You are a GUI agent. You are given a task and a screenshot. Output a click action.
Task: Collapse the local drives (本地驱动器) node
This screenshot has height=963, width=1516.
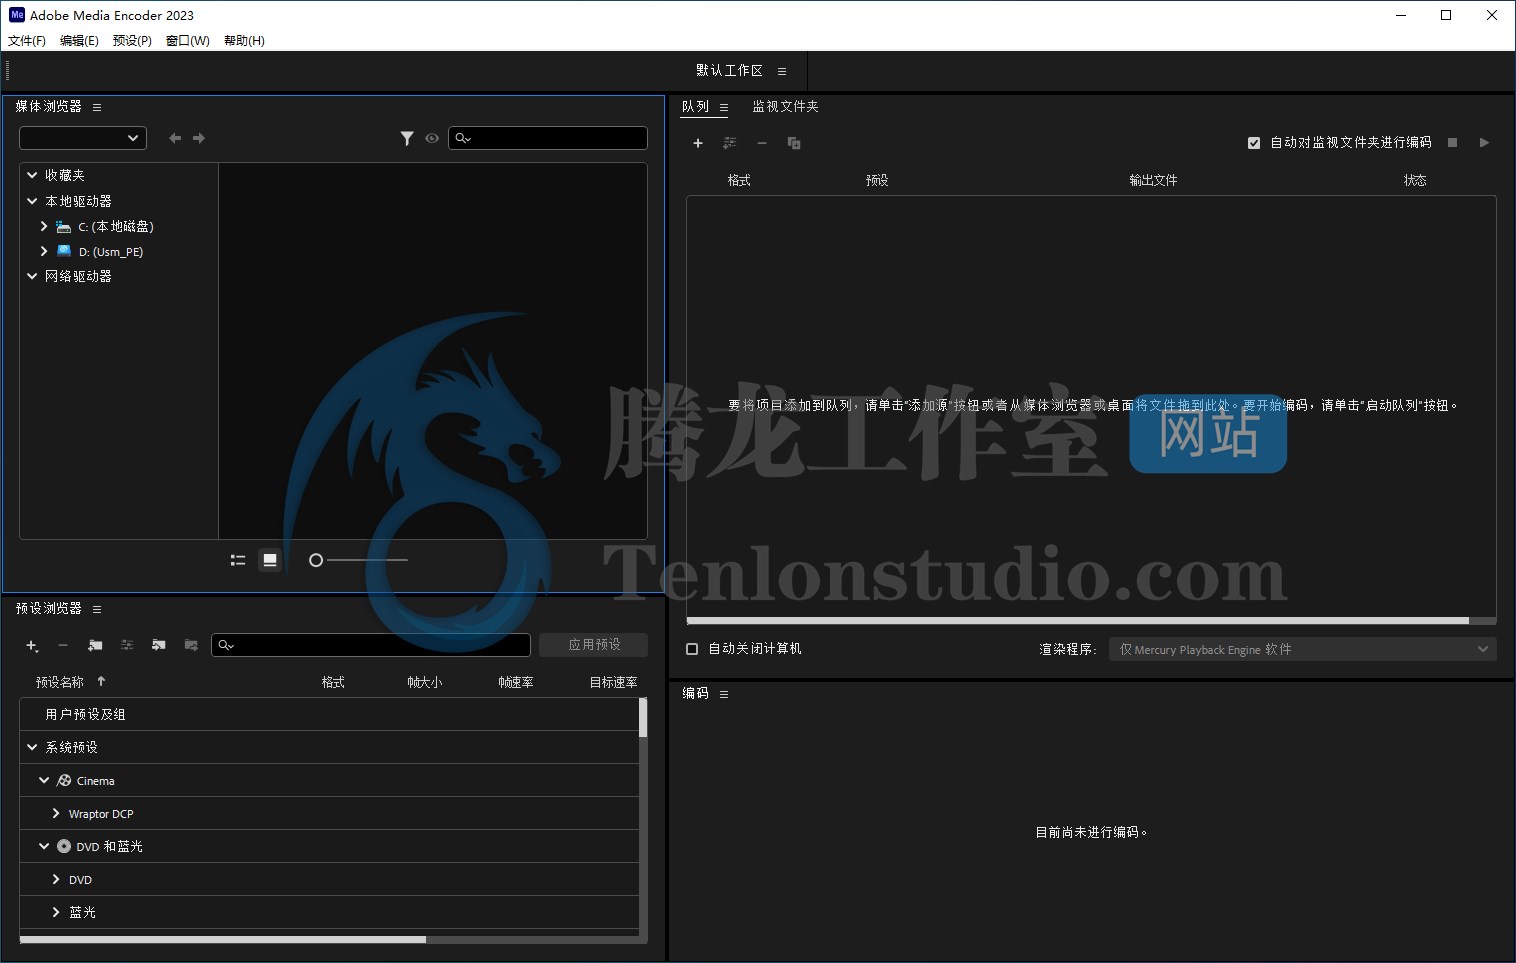[32, 201]
